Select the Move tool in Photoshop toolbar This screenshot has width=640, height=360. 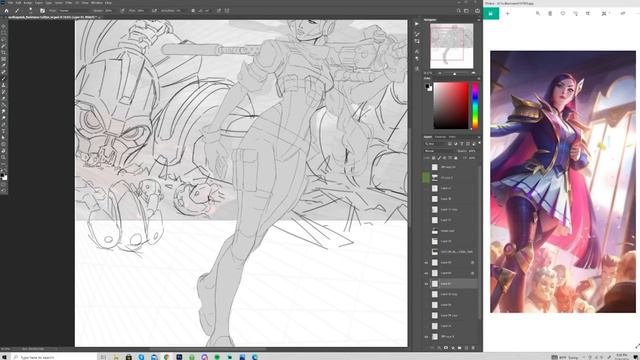pos(4,26)
